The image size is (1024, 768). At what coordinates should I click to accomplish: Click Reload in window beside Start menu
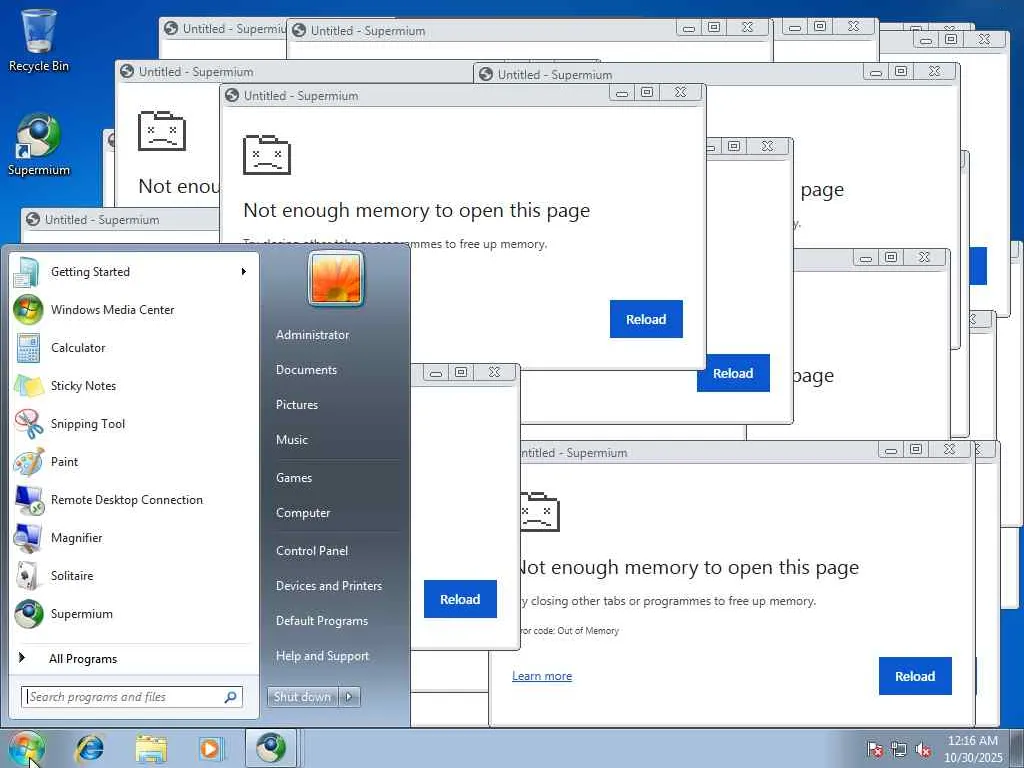[x=460, y=599]
